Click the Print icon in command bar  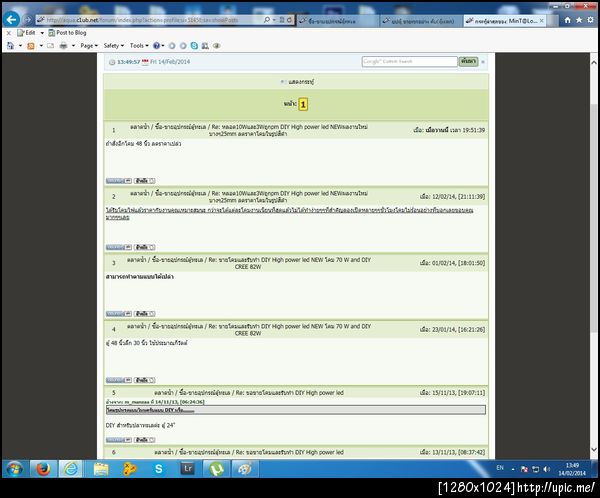64,46
